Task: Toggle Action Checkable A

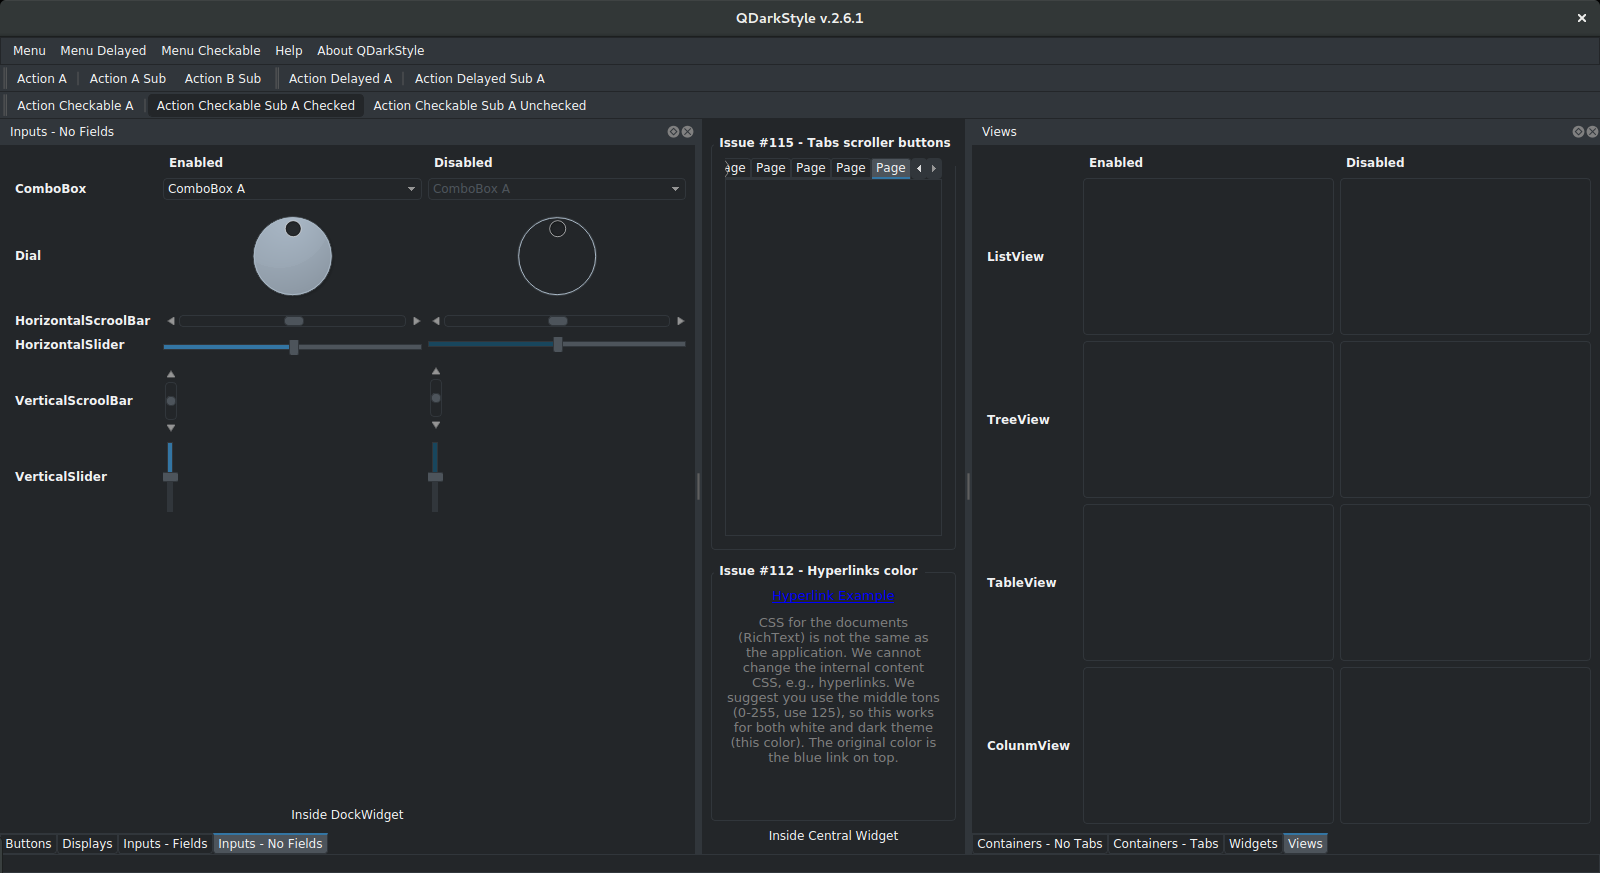Action: [75, 106]
